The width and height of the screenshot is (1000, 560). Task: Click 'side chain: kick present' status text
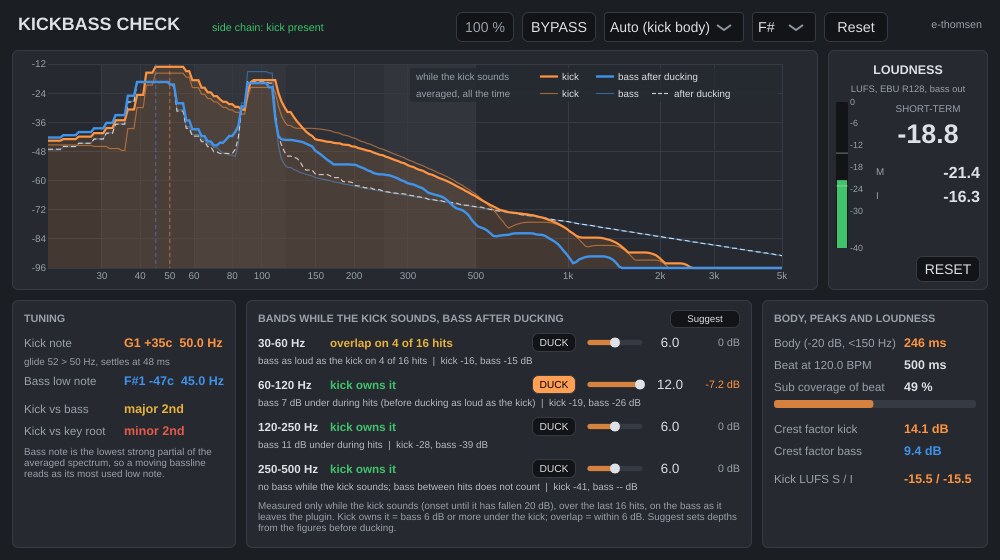point(267,27)
